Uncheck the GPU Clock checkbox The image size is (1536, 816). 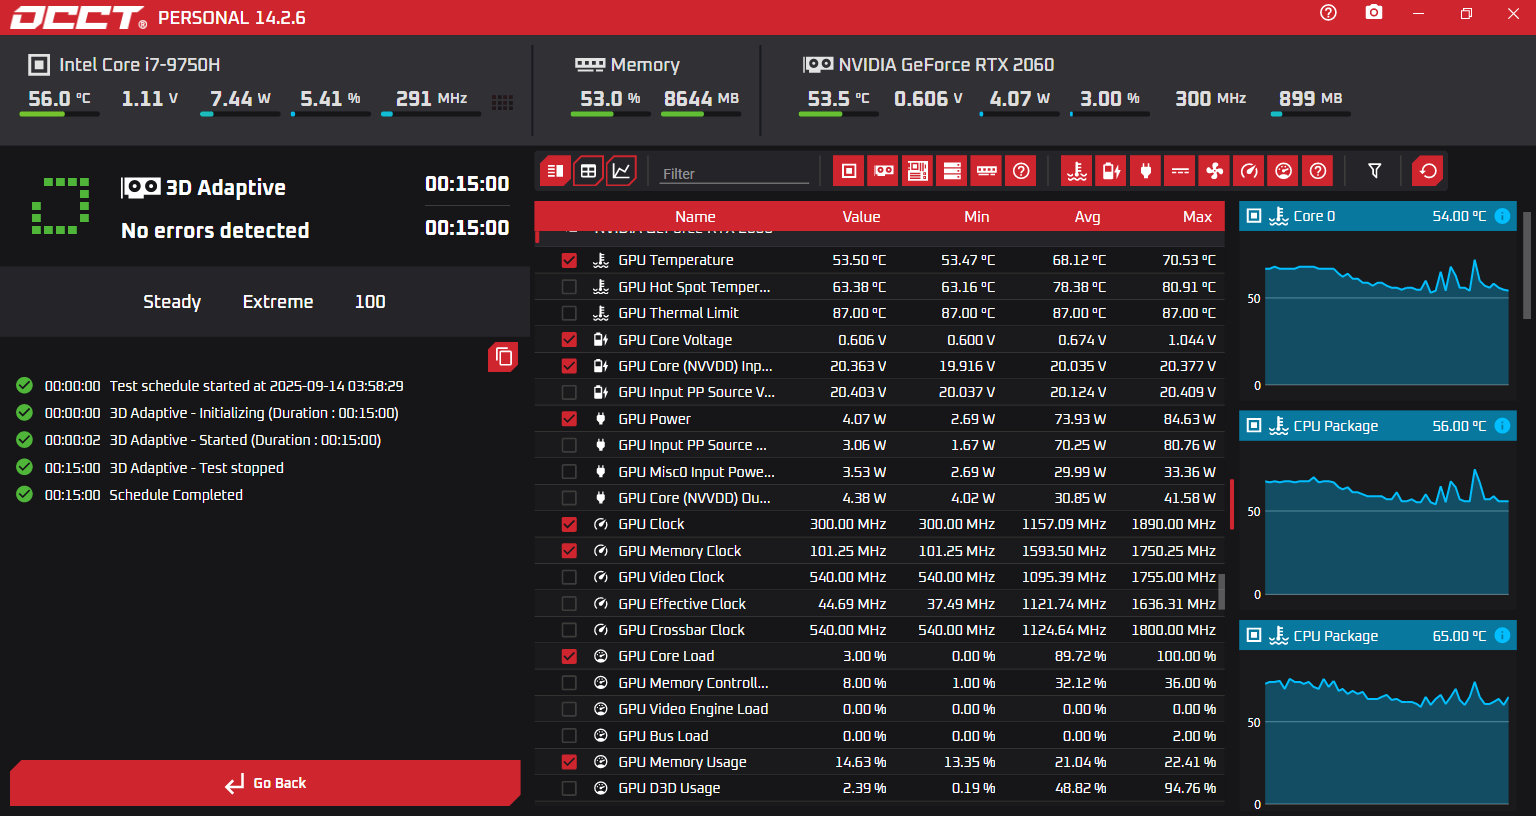click(569, 524)
